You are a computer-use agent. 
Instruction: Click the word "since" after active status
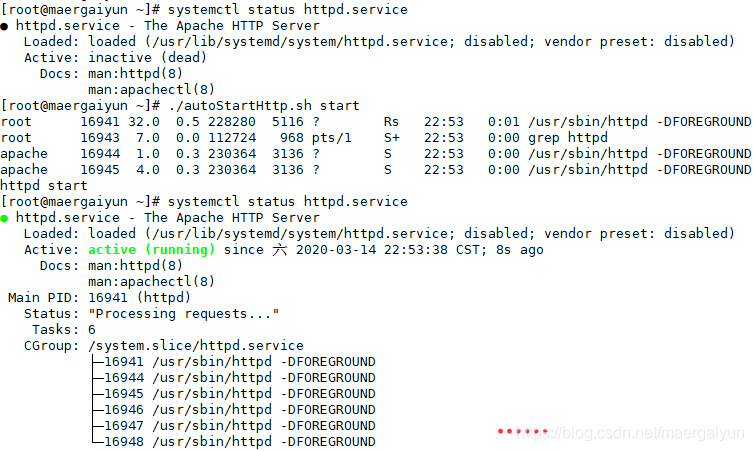[243, 250]
